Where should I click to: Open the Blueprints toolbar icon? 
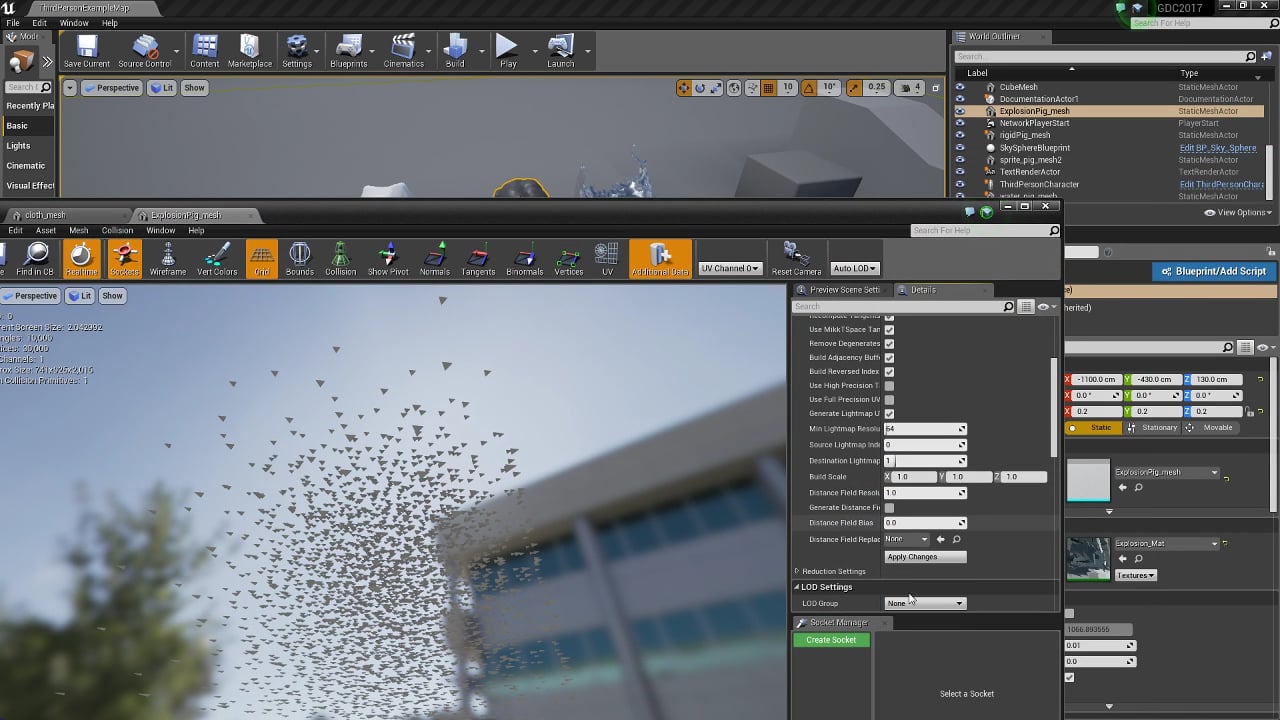(349, 51)
